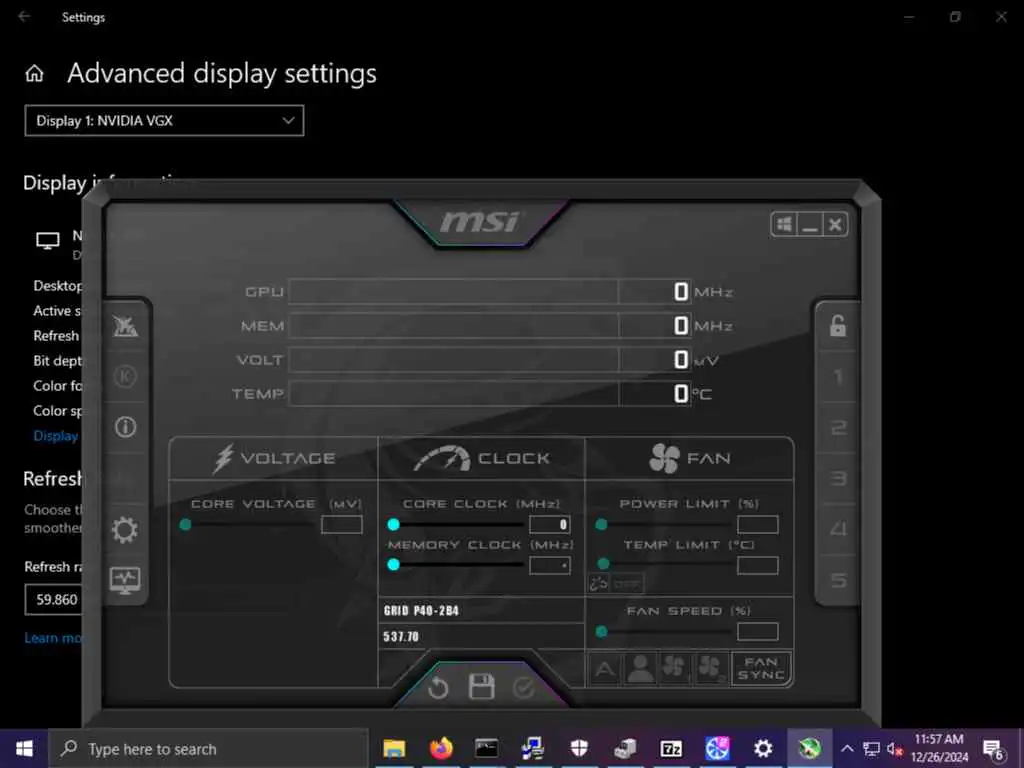Adjust the Memory Clock slider handle
This screenshot has width=1024, height=768.
pos(393,565)
